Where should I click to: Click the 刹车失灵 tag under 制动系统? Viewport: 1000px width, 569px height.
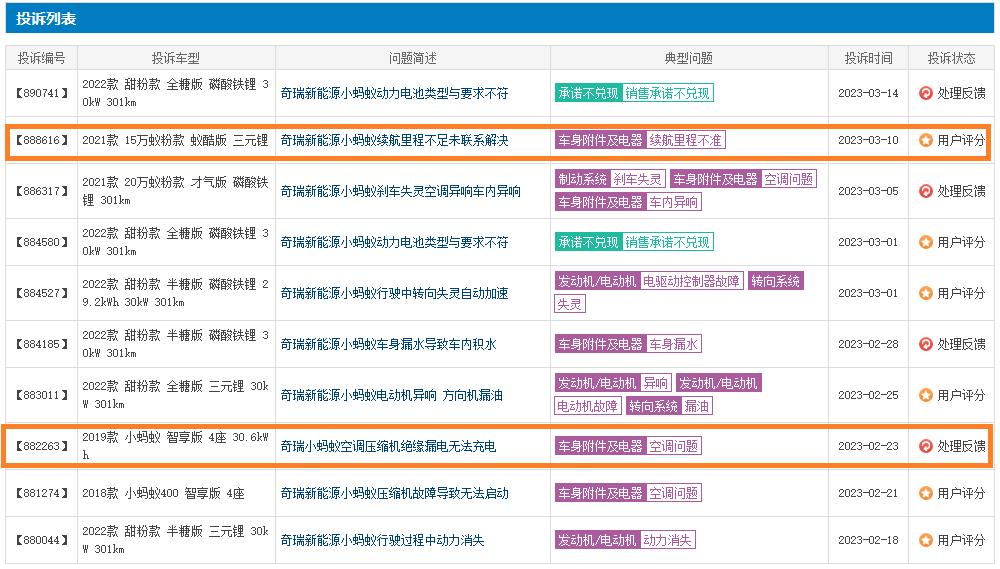pyautogui.click(x=637, y=179)
